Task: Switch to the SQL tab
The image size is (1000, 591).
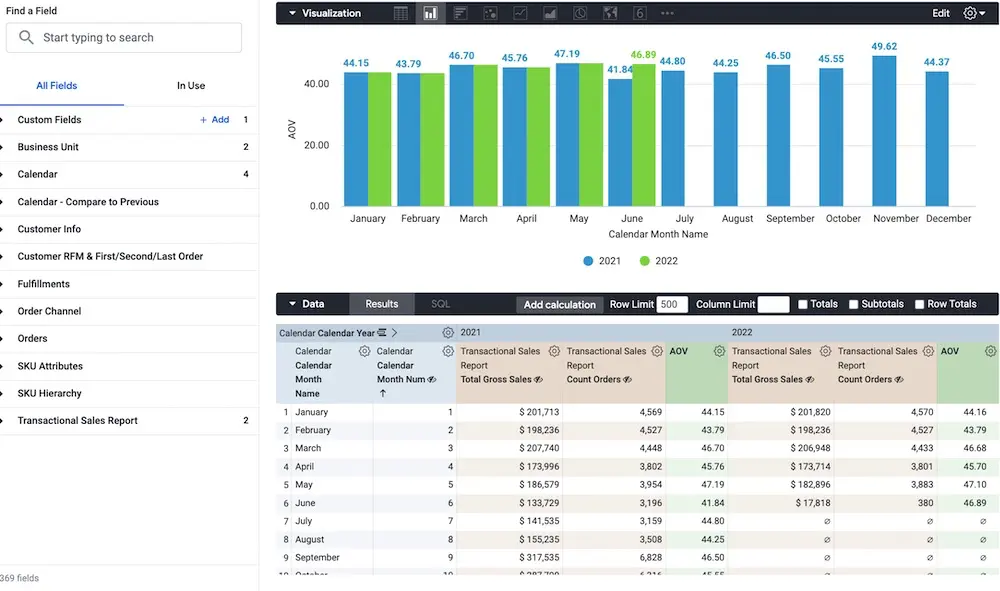Action: click(x=441, y=304)
